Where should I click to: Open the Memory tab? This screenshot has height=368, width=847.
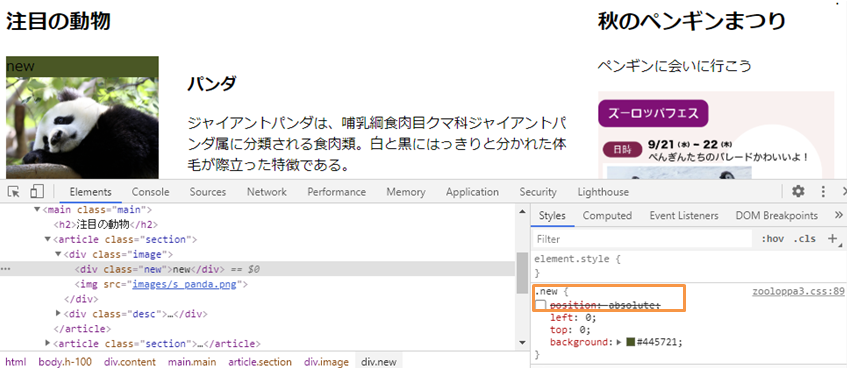click(405, 192)
